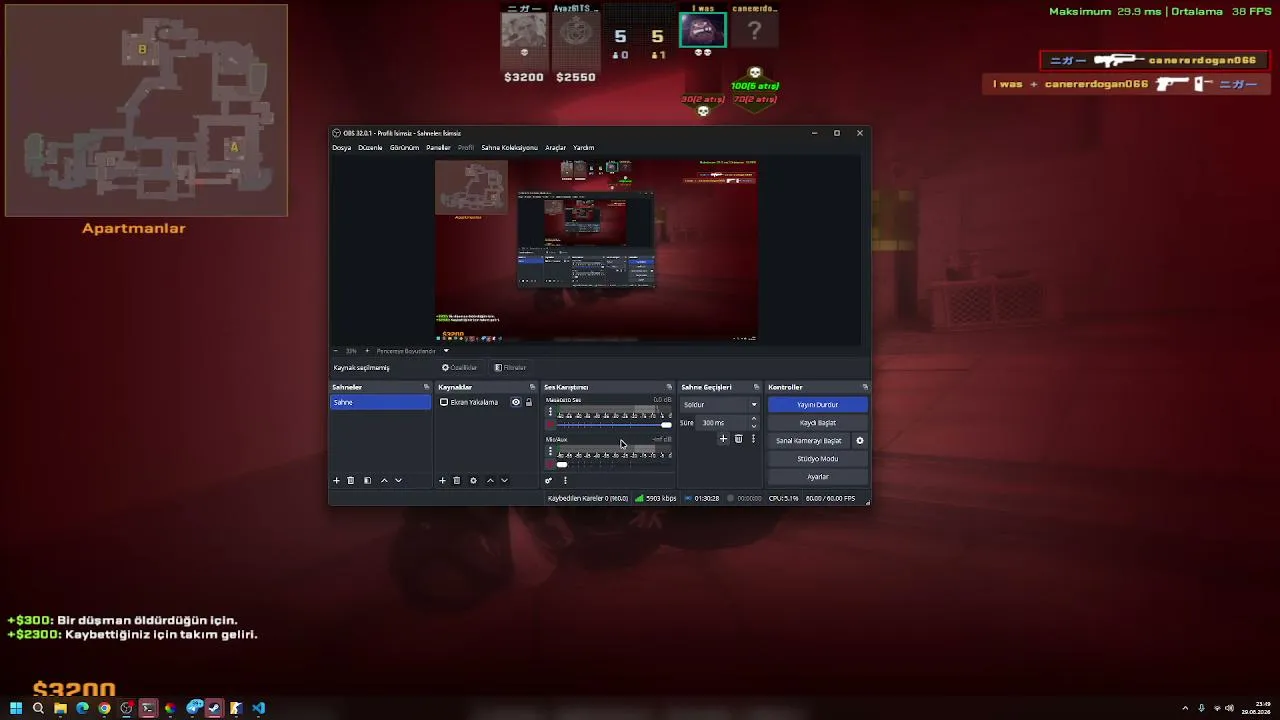Undock the Kontroller panel
This screenshot has width=1280, height=720.
point(865,387)
